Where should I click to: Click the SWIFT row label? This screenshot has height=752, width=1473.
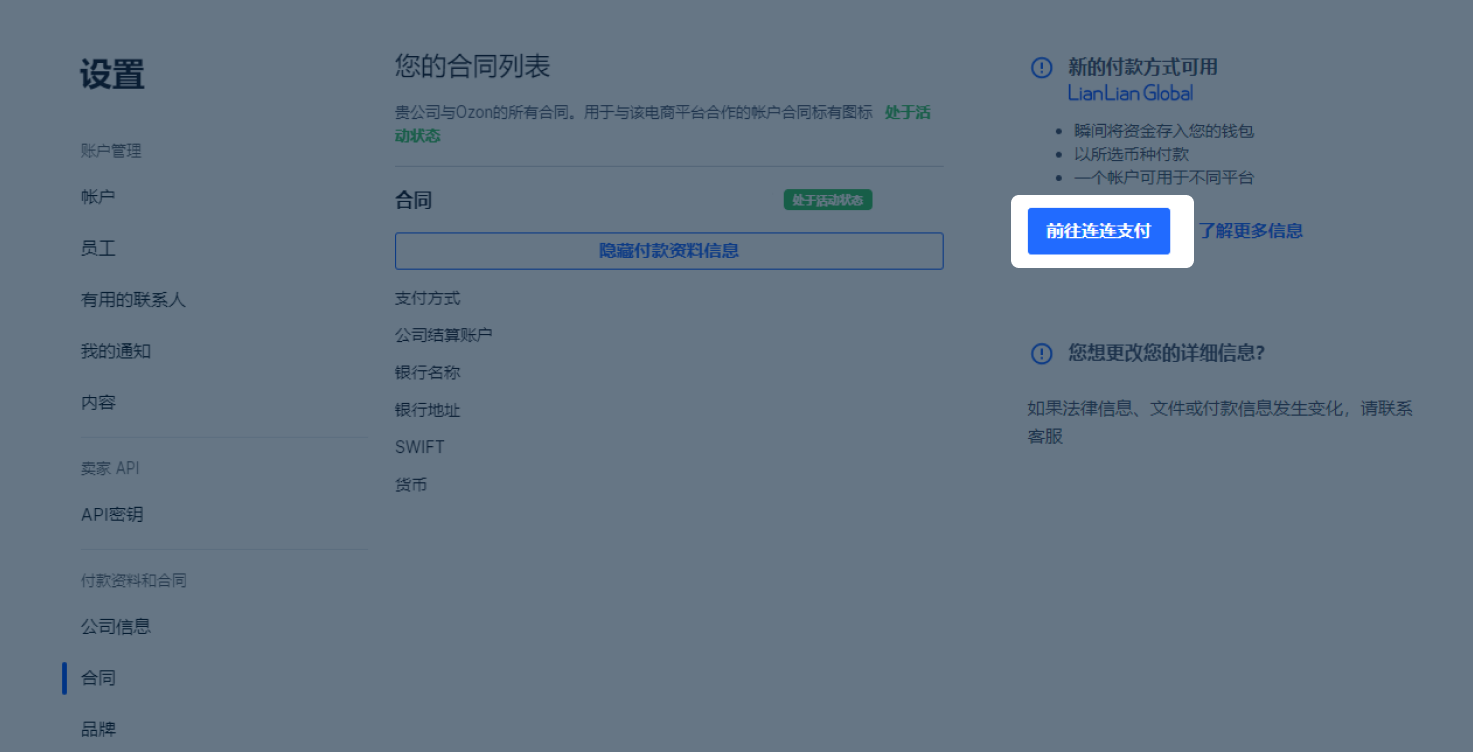[x=420, y=447]
